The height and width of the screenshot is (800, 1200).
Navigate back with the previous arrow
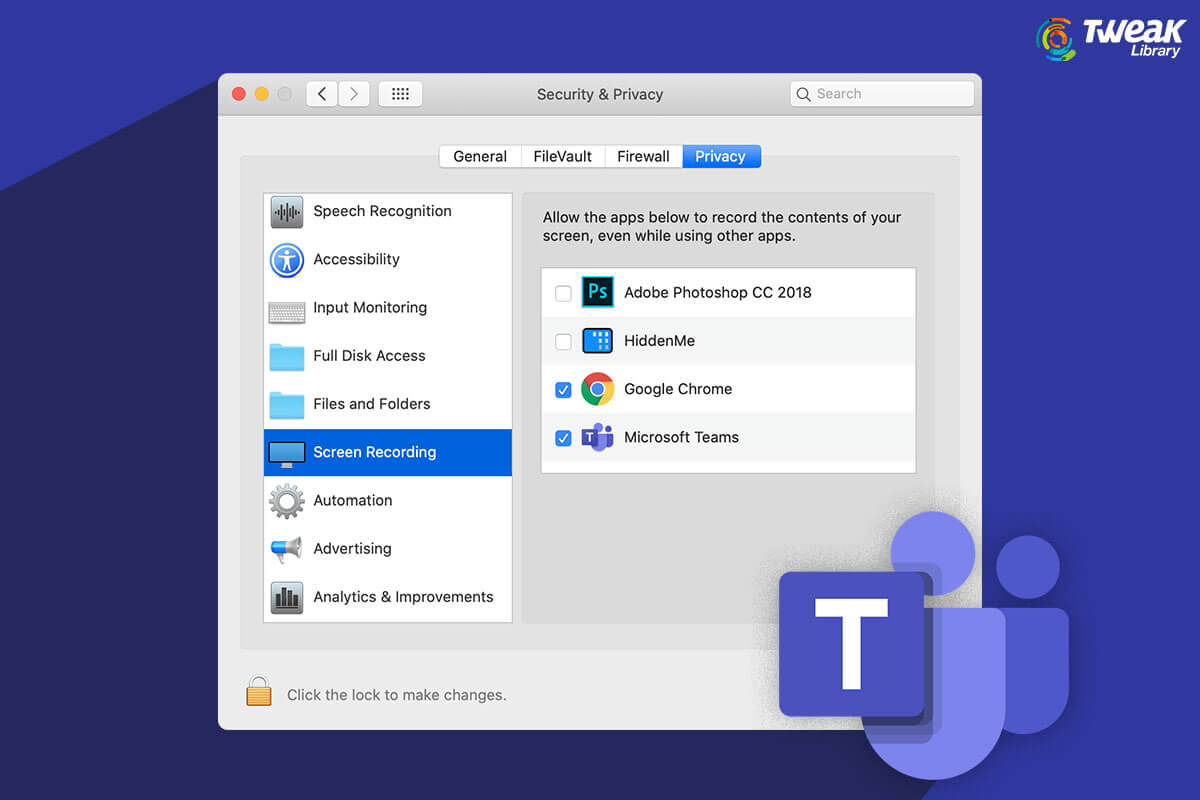(321, 93)
